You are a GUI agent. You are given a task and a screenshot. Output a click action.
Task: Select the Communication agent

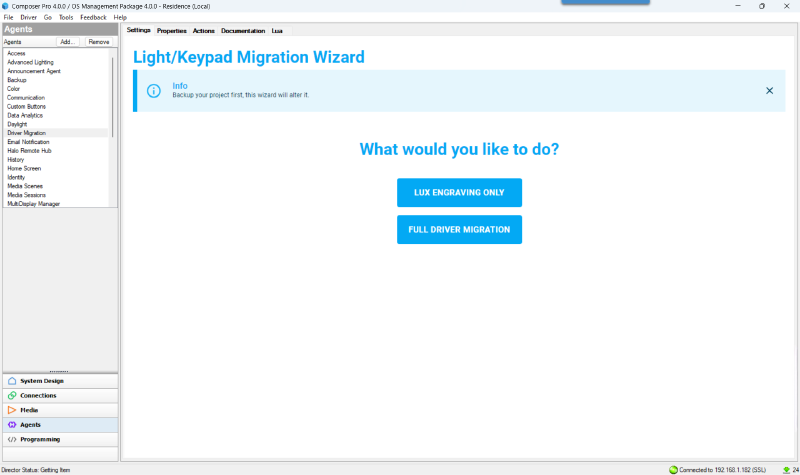click(26, 97)
